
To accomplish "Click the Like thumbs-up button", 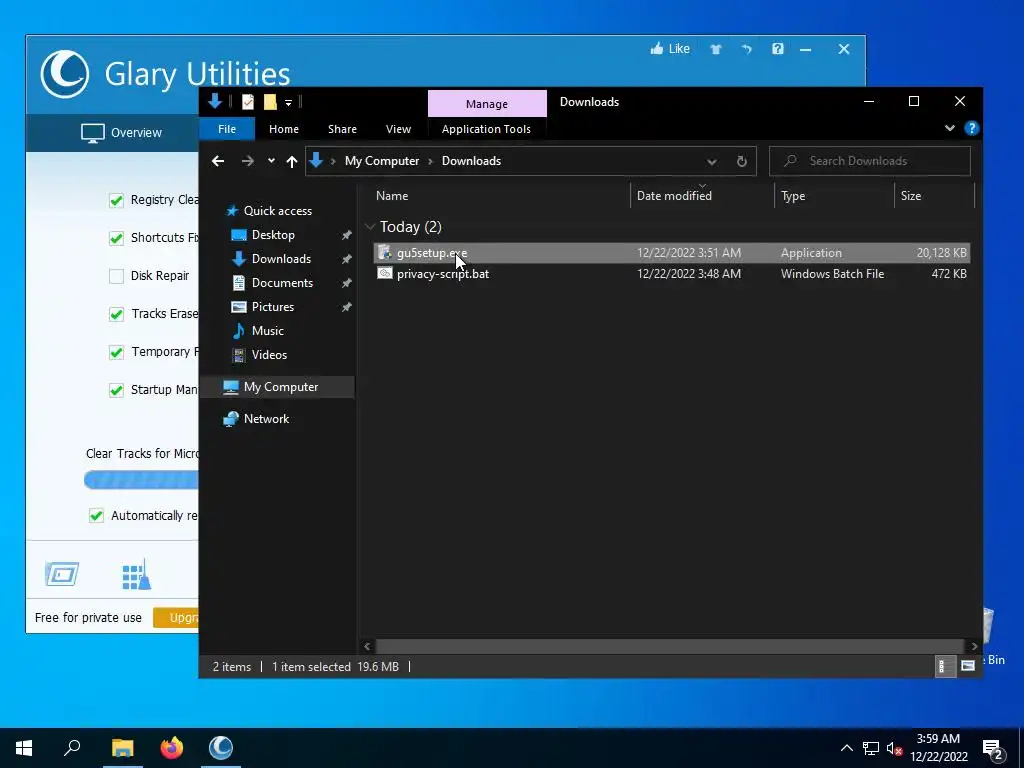I will [x=670, y=48].
